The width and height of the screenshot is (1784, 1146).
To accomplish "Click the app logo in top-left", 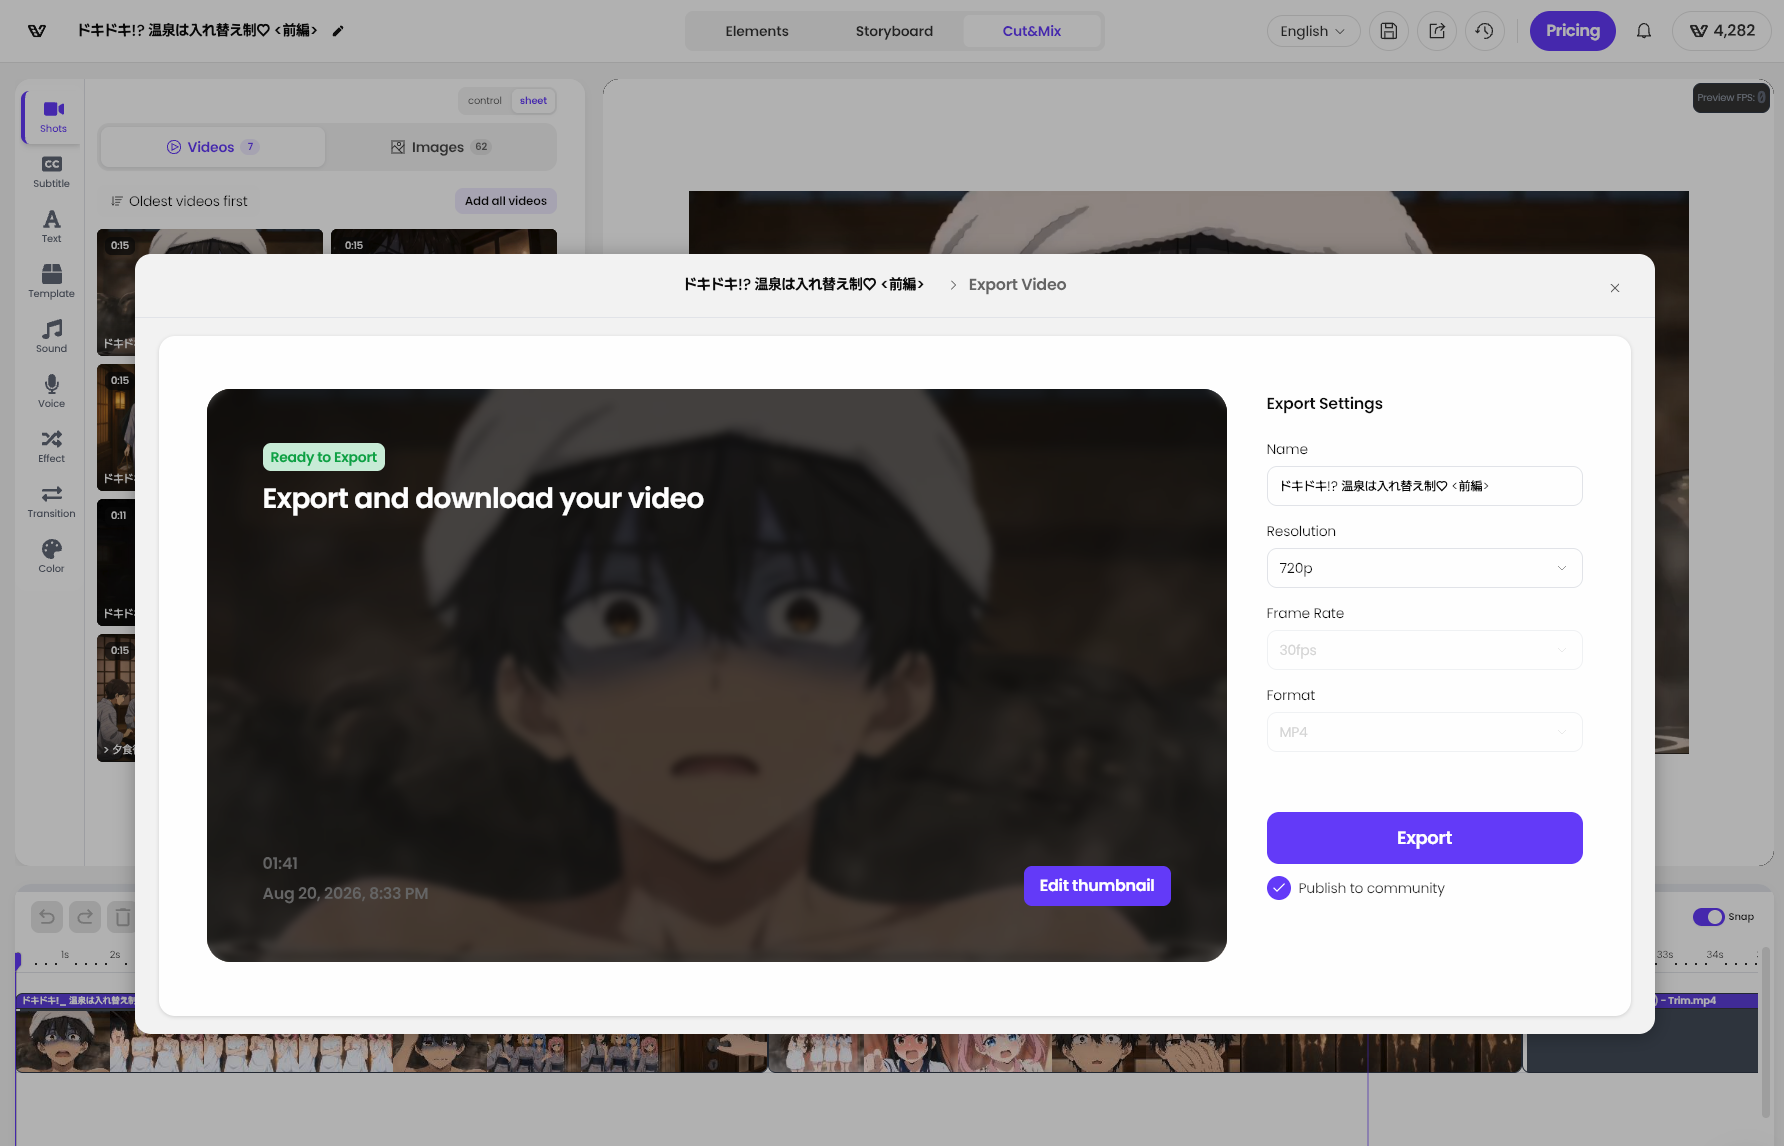I will pos(37,31).
